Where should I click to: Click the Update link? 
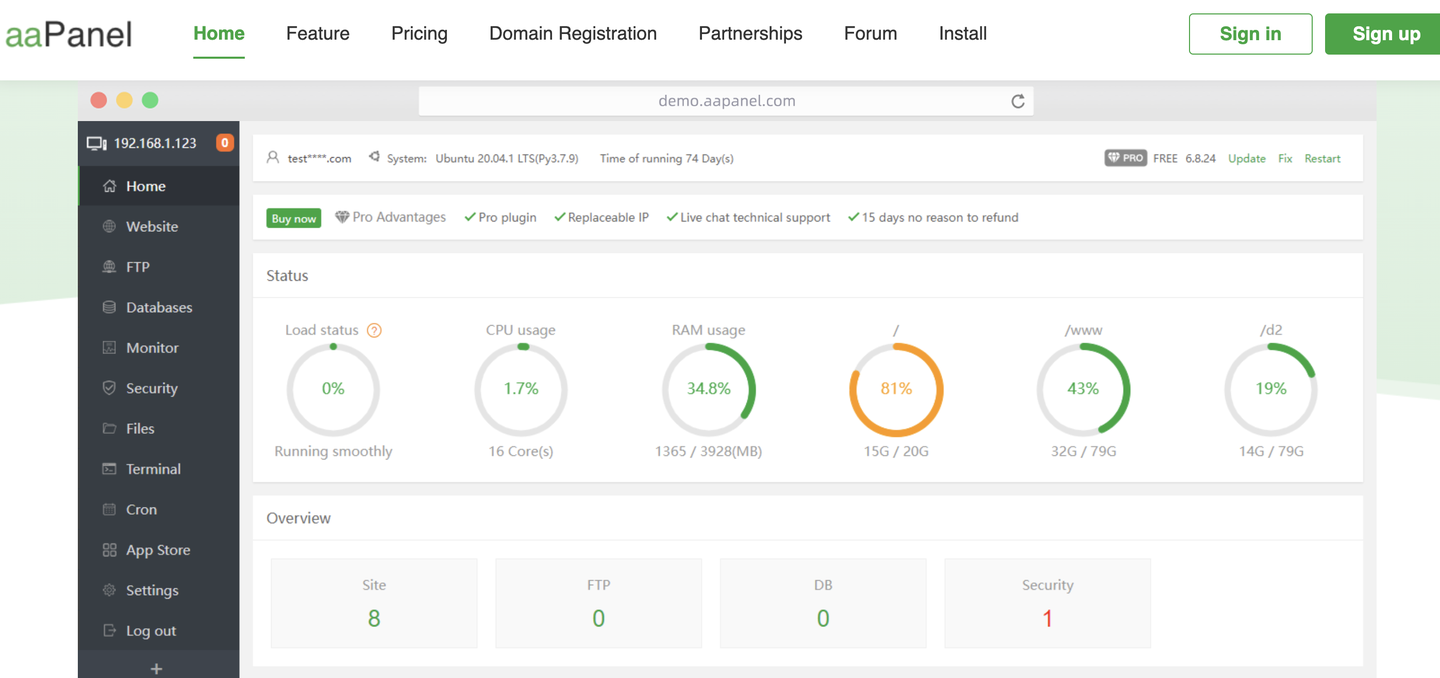(1246, 159)
